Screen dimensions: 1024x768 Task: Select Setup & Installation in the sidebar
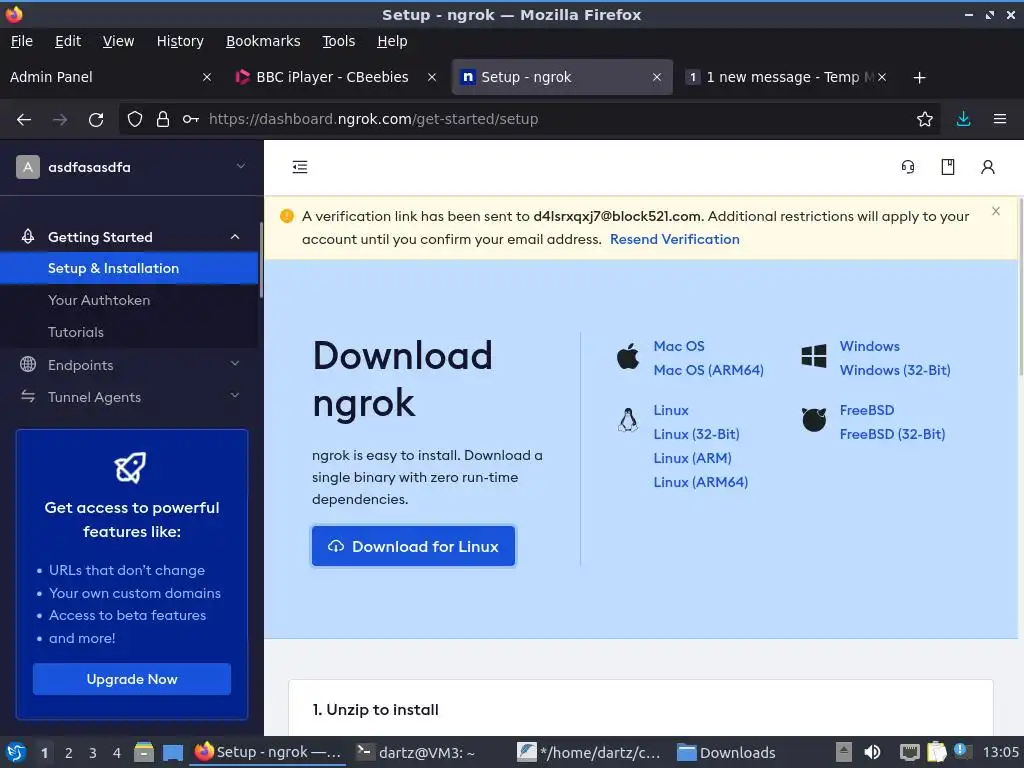[129, 268]
